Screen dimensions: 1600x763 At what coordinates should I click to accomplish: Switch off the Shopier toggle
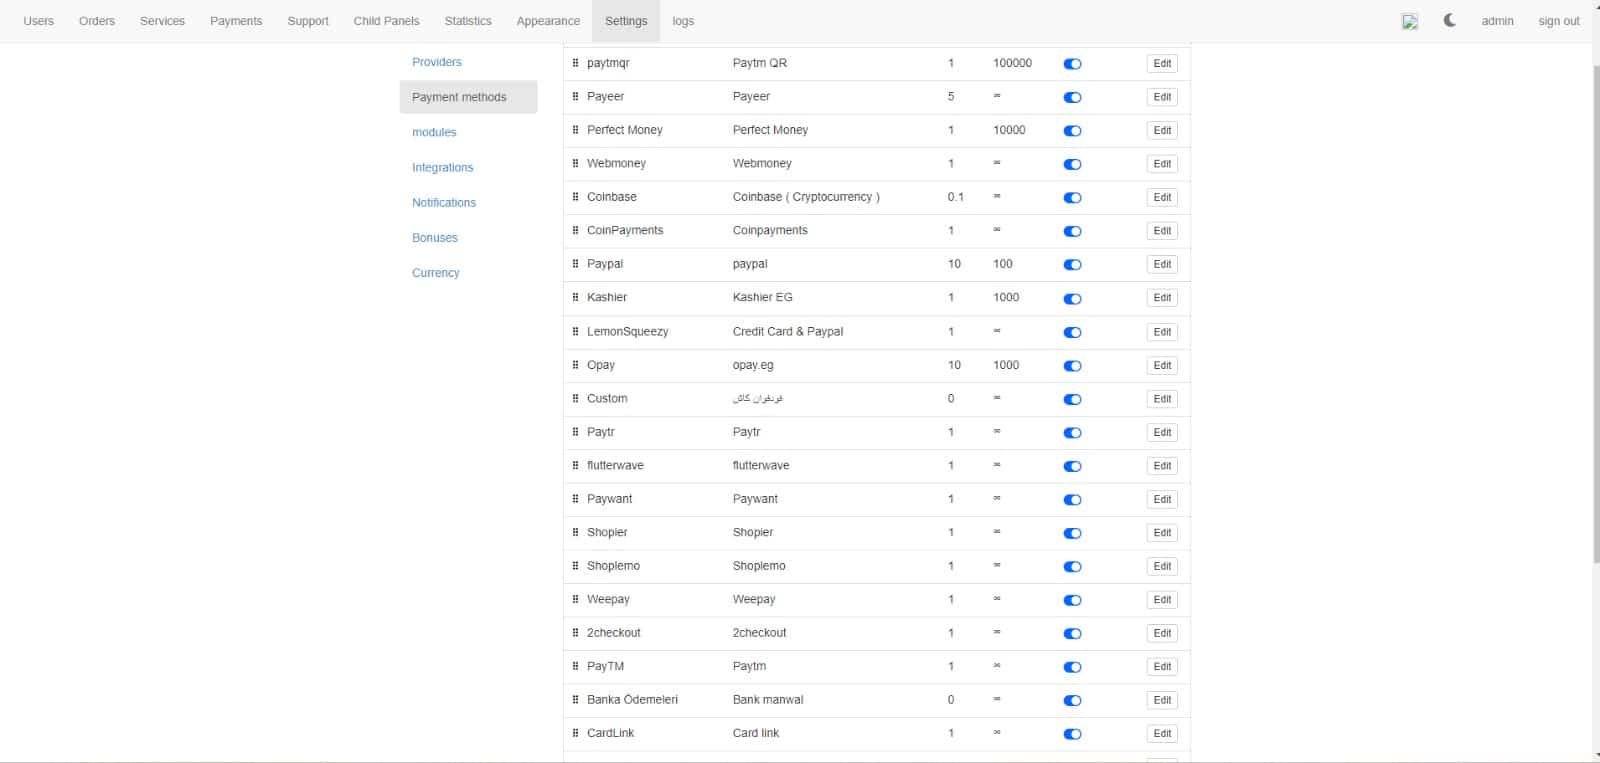(x=1072, y=533)
